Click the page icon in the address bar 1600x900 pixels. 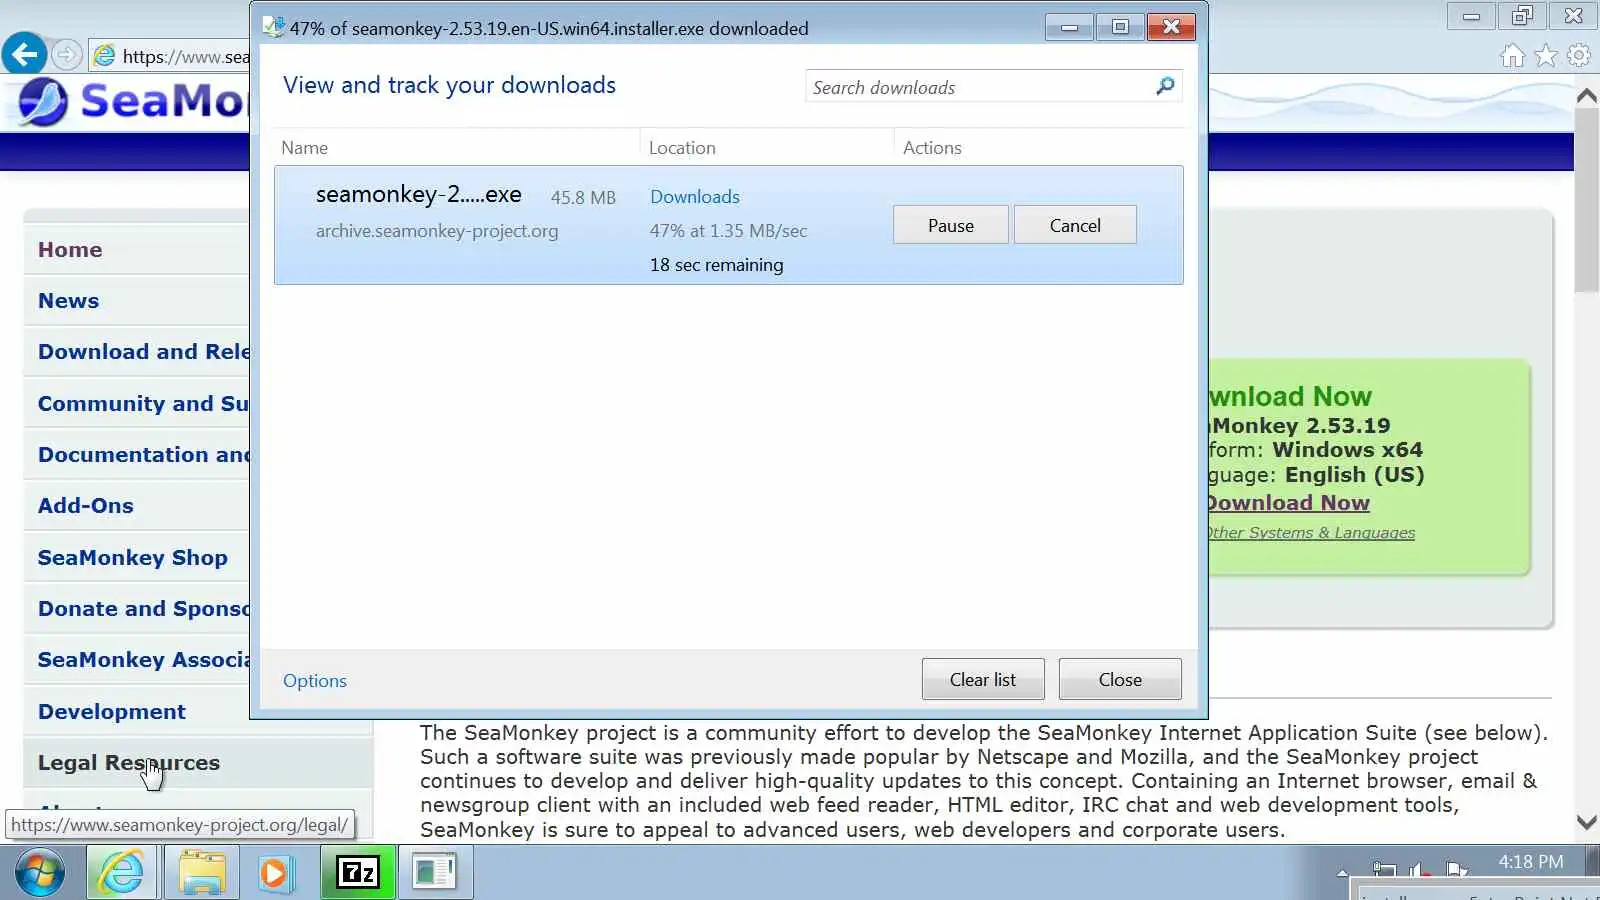tap(104, 56)
